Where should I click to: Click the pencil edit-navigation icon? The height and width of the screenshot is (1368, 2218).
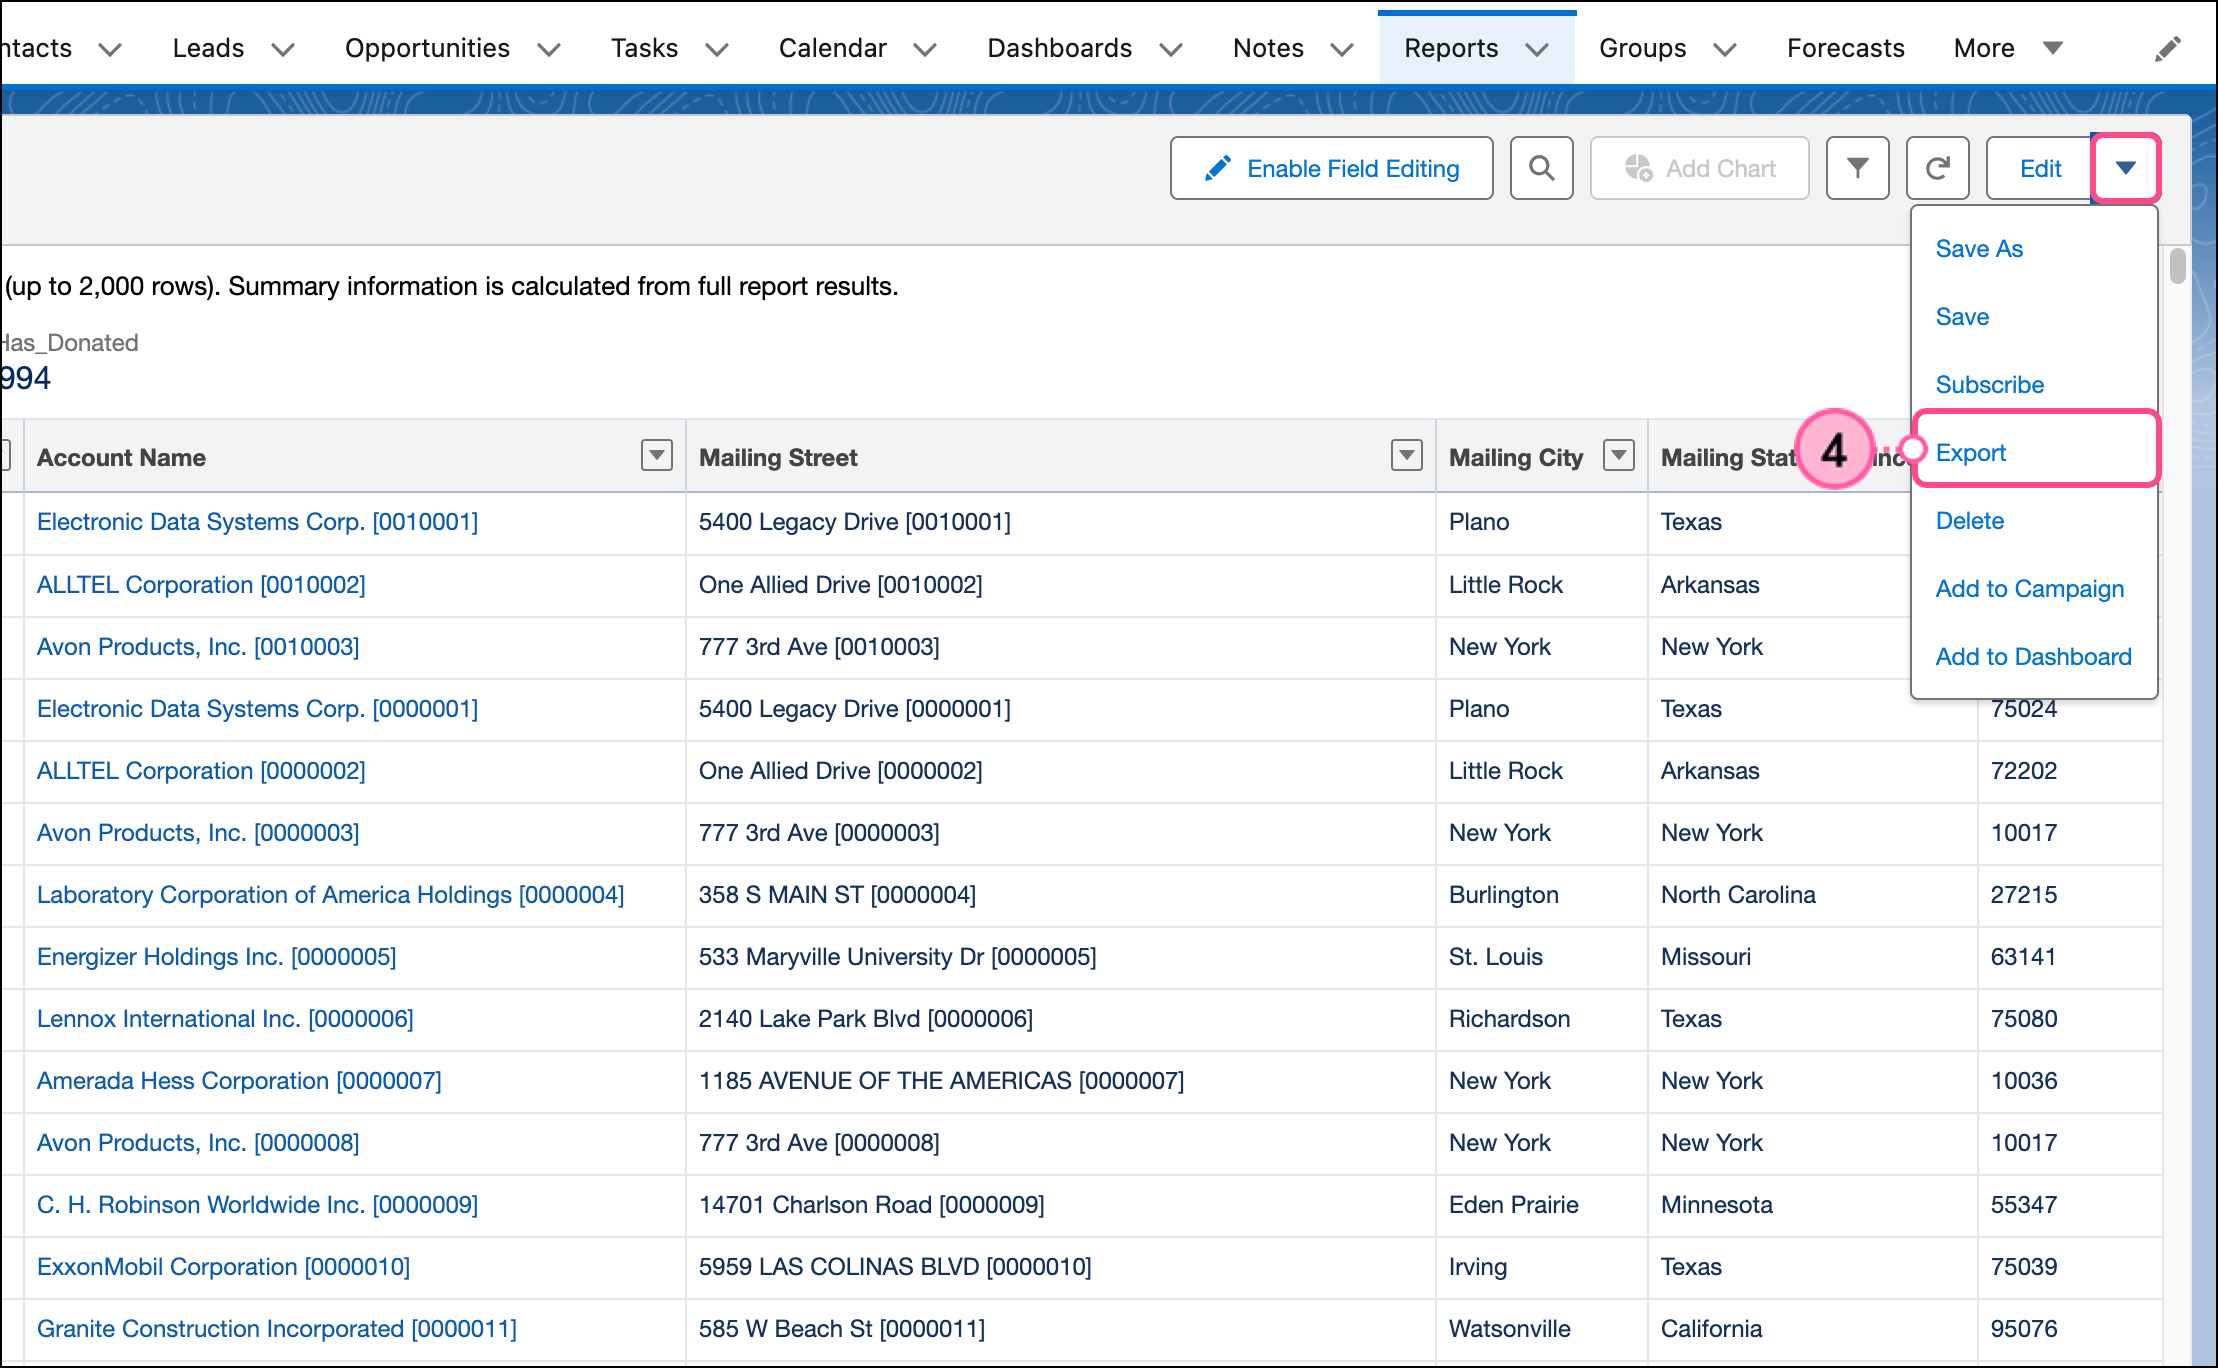pos(2167,48)
